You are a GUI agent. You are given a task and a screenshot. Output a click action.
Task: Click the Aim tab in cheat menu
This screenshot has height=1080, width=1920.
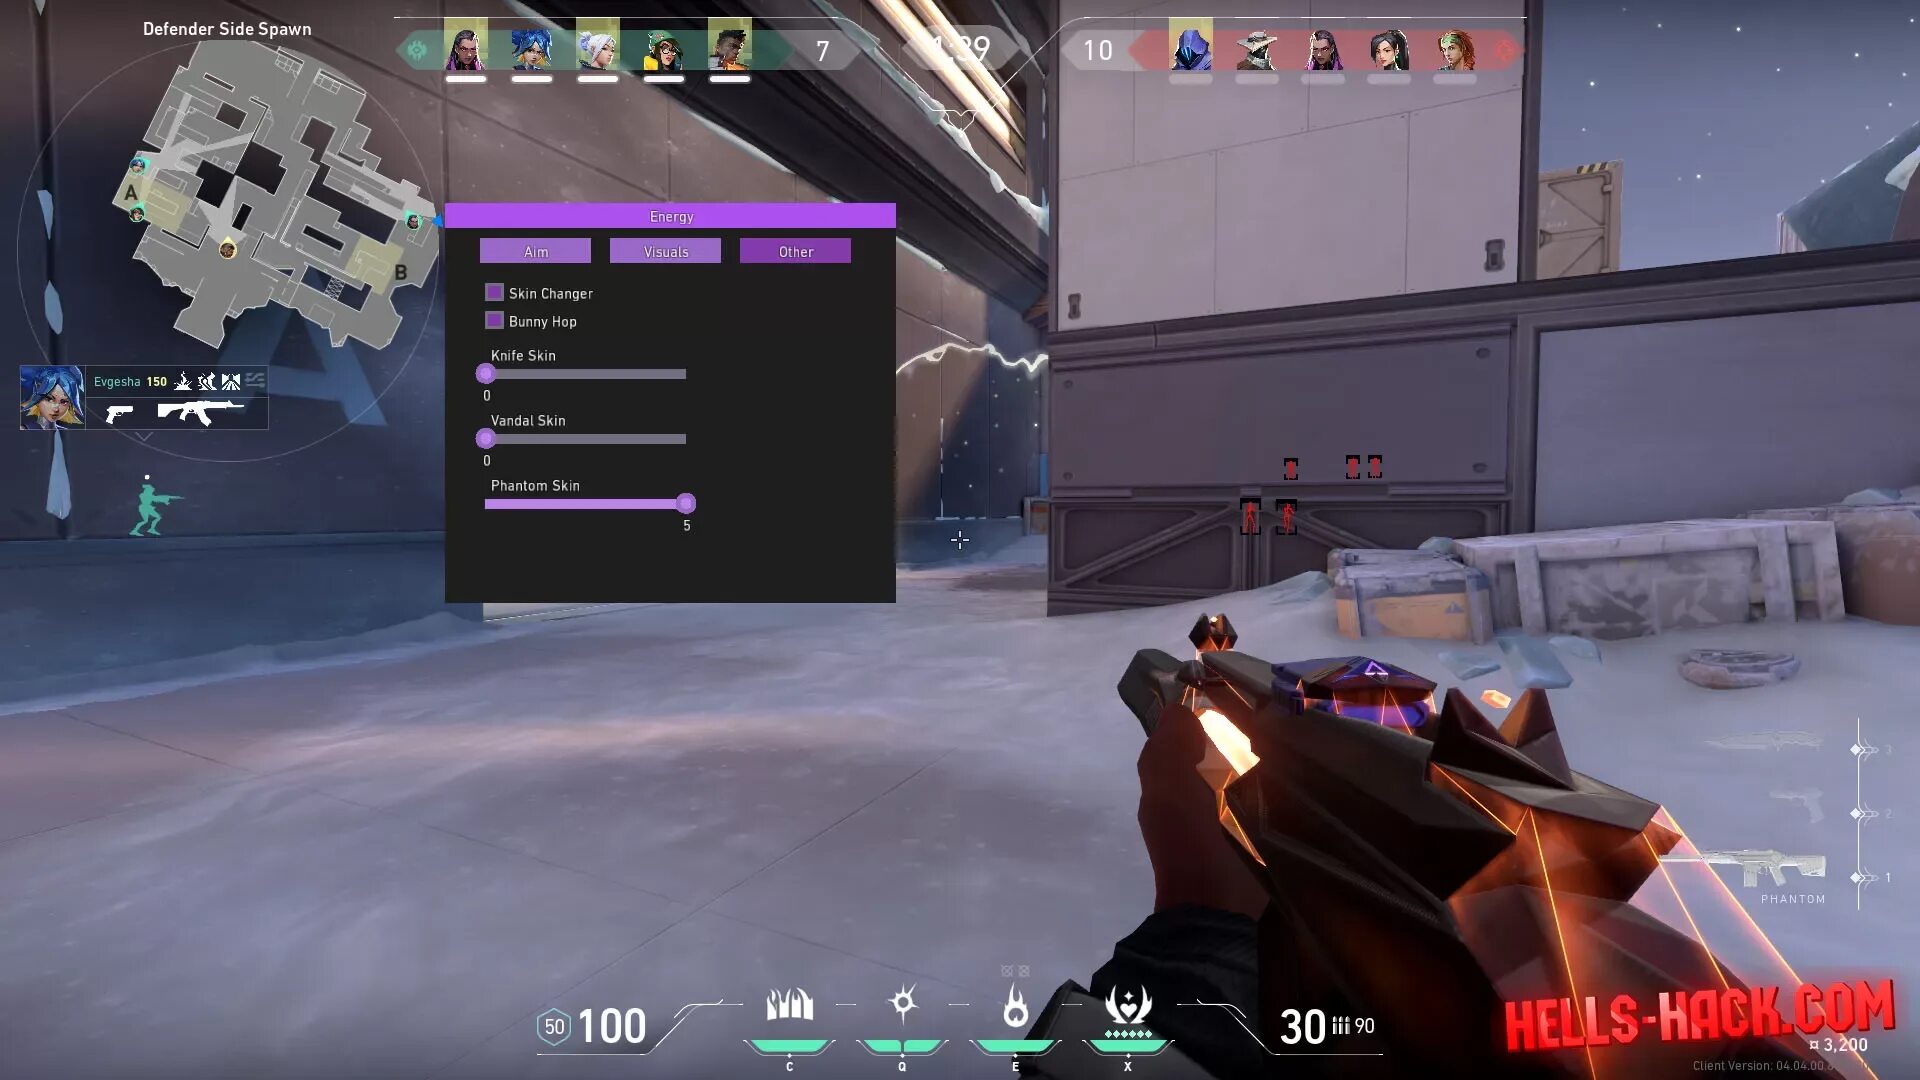535,252
